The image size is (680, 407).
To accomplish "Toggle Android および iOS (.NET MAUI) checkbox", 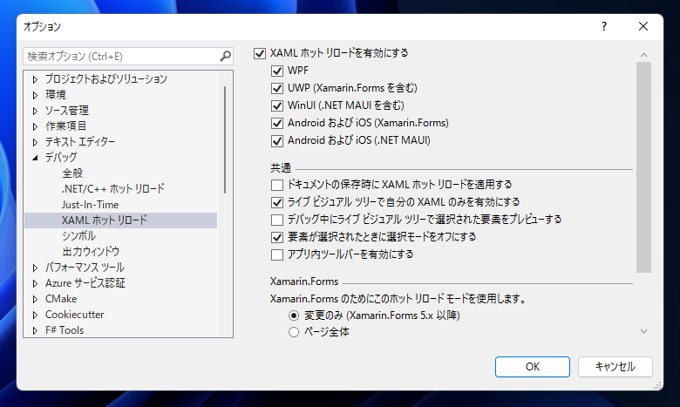I will point(277,141).
